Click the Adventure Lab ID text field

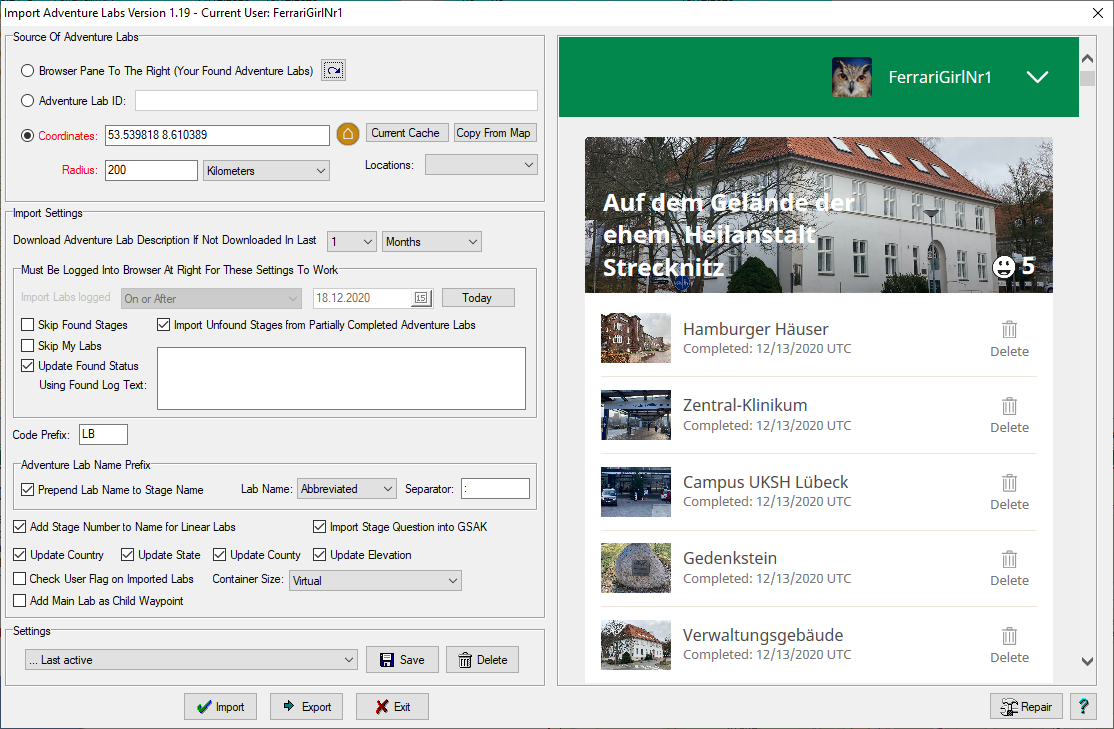click(x=336, y=100)
